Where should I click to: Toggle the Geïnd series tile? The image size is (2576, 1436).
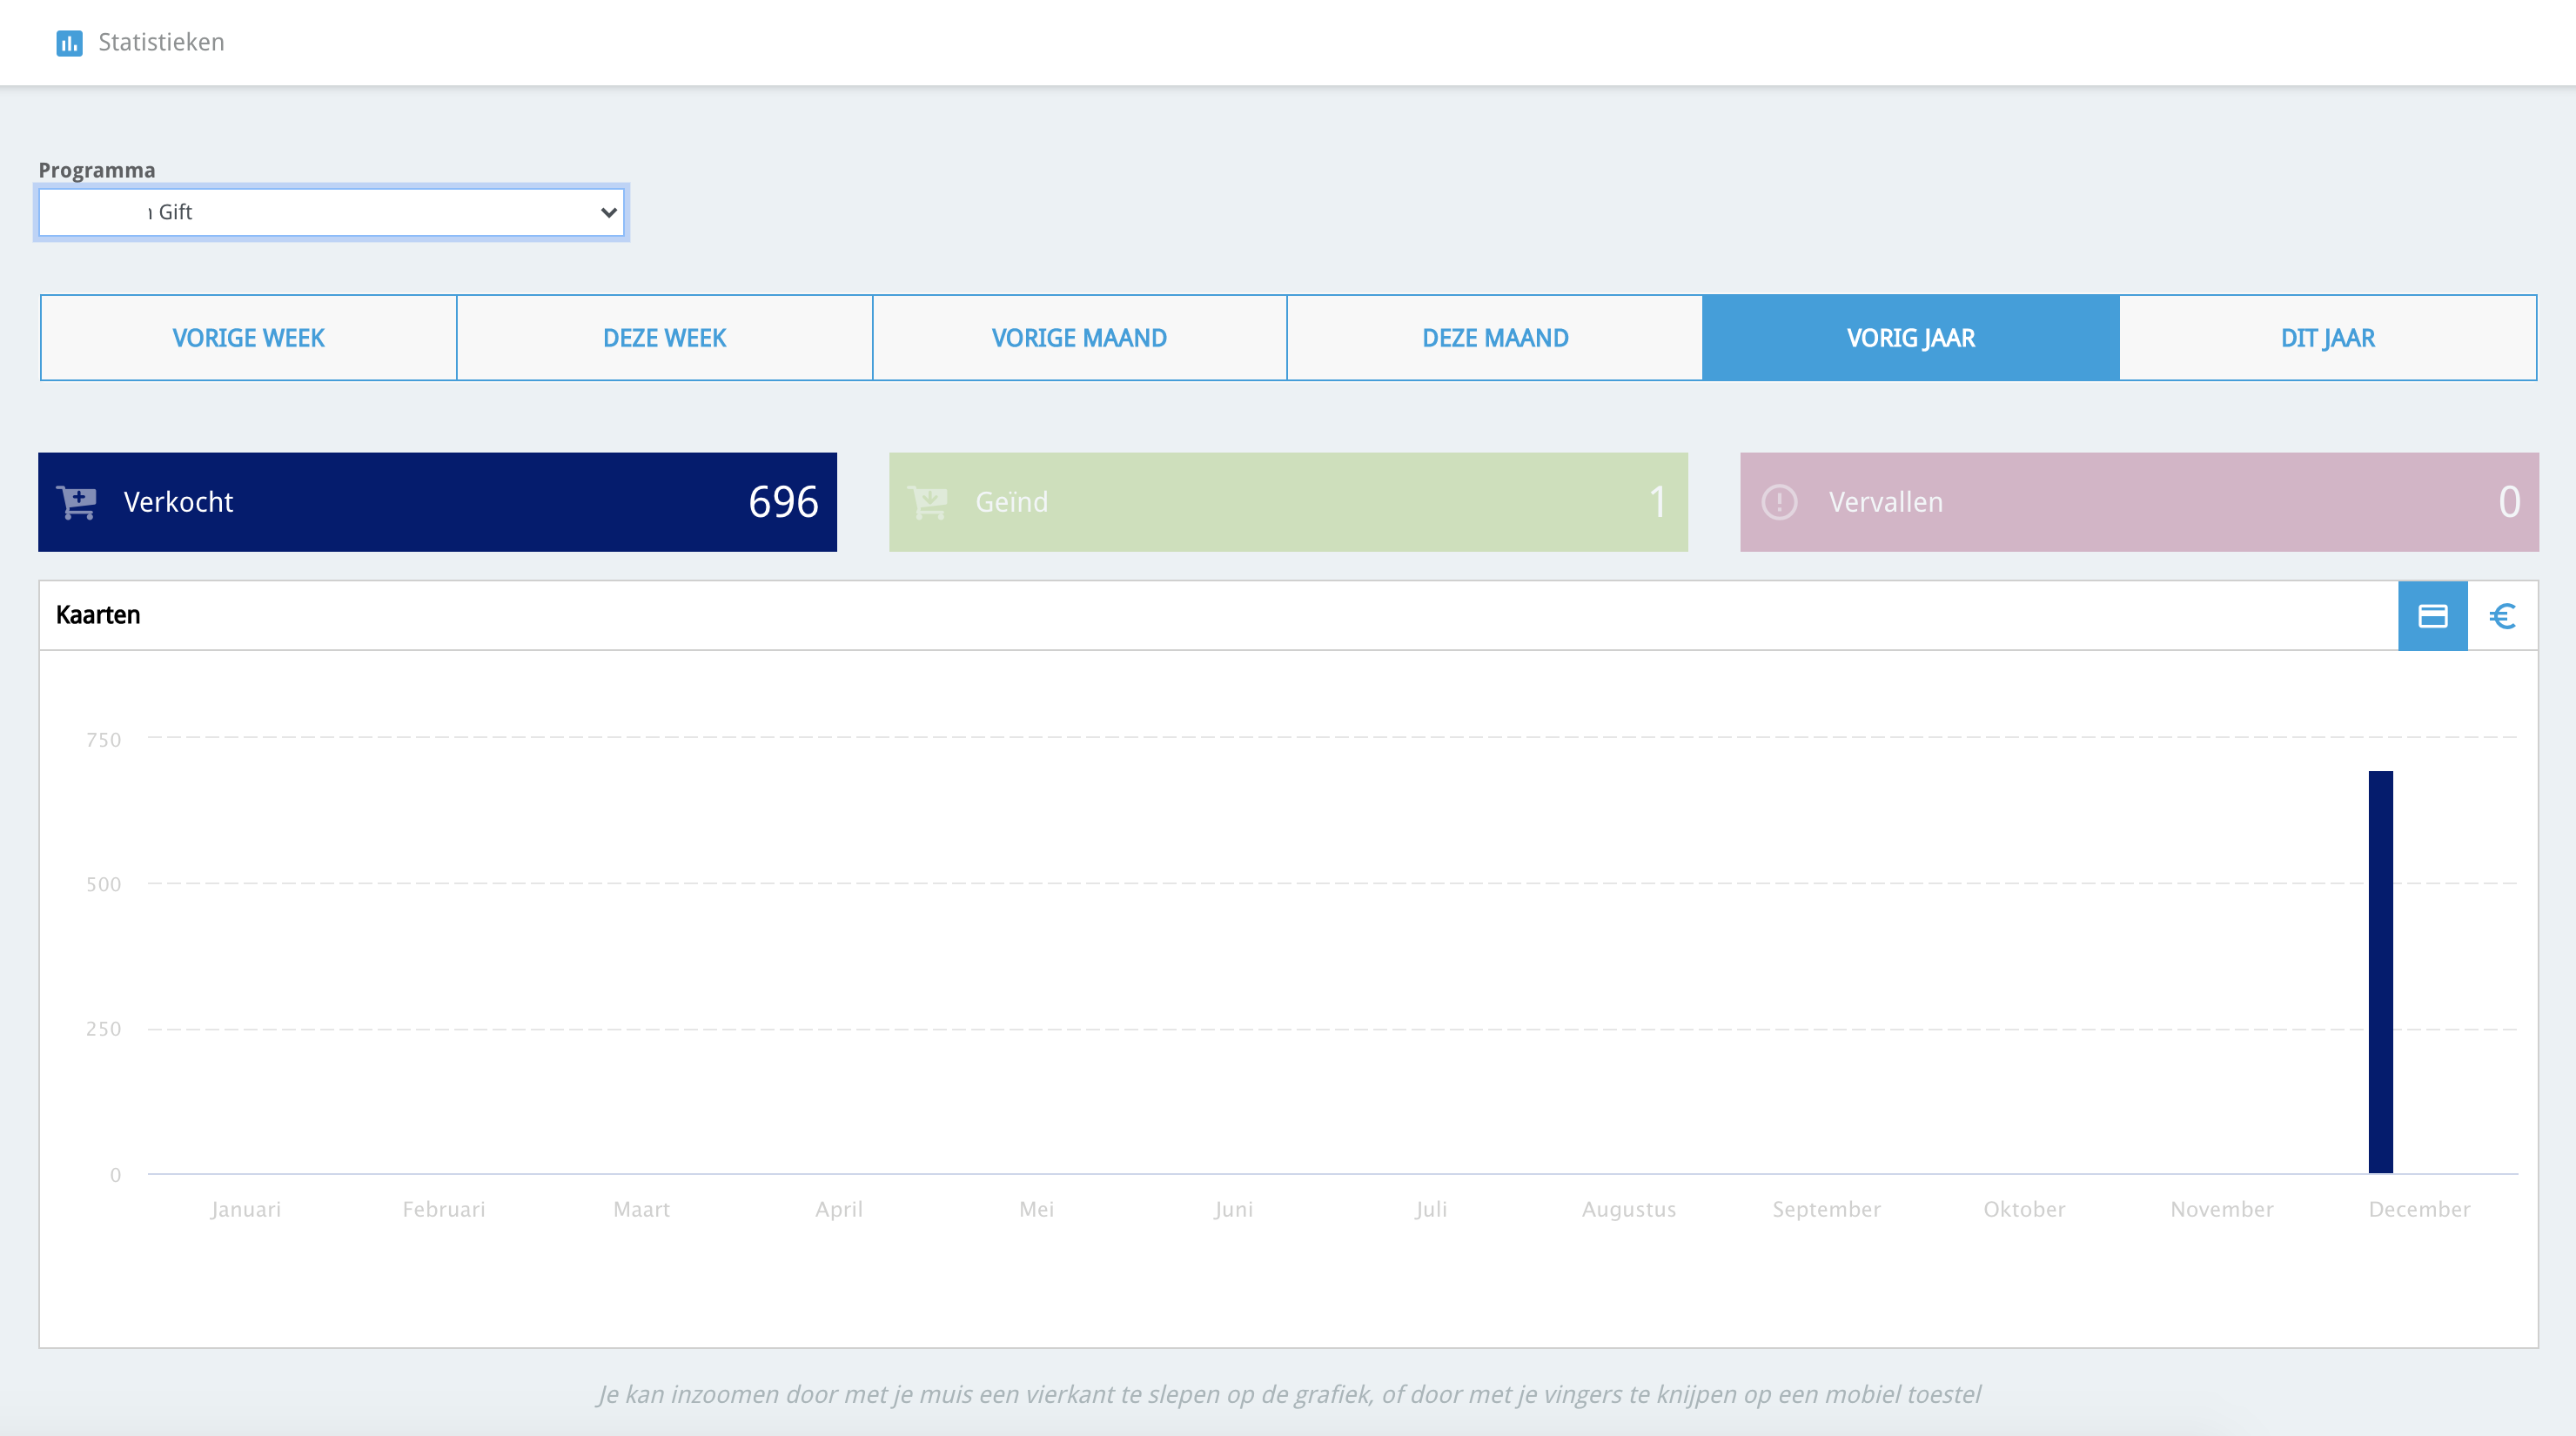[1288, 502]
